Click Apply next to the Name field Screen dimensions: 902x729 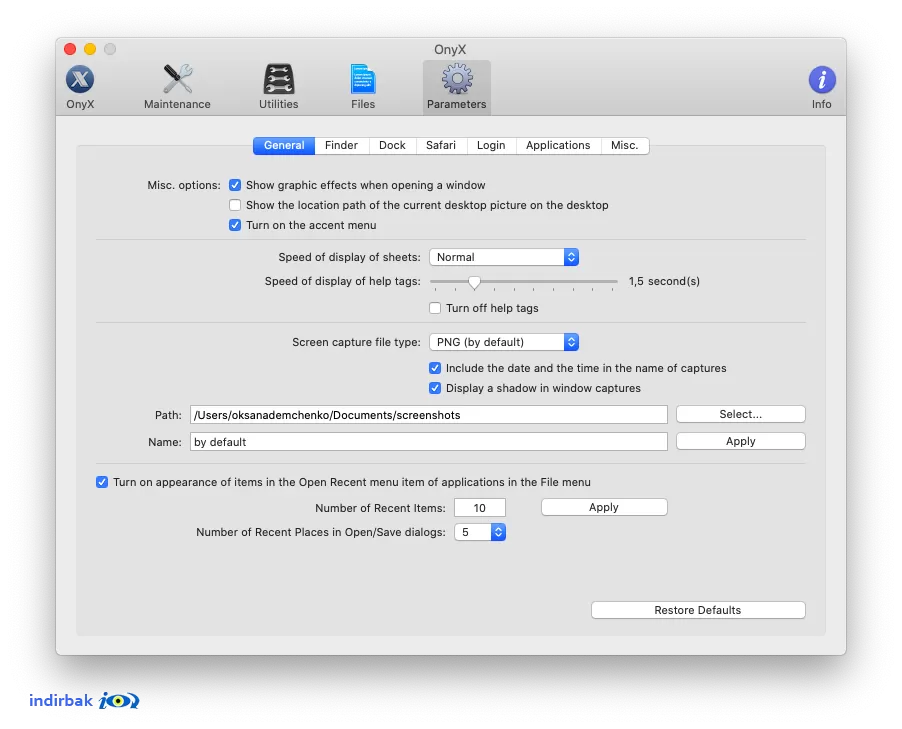pyautogui.click(x=741, y=441)
